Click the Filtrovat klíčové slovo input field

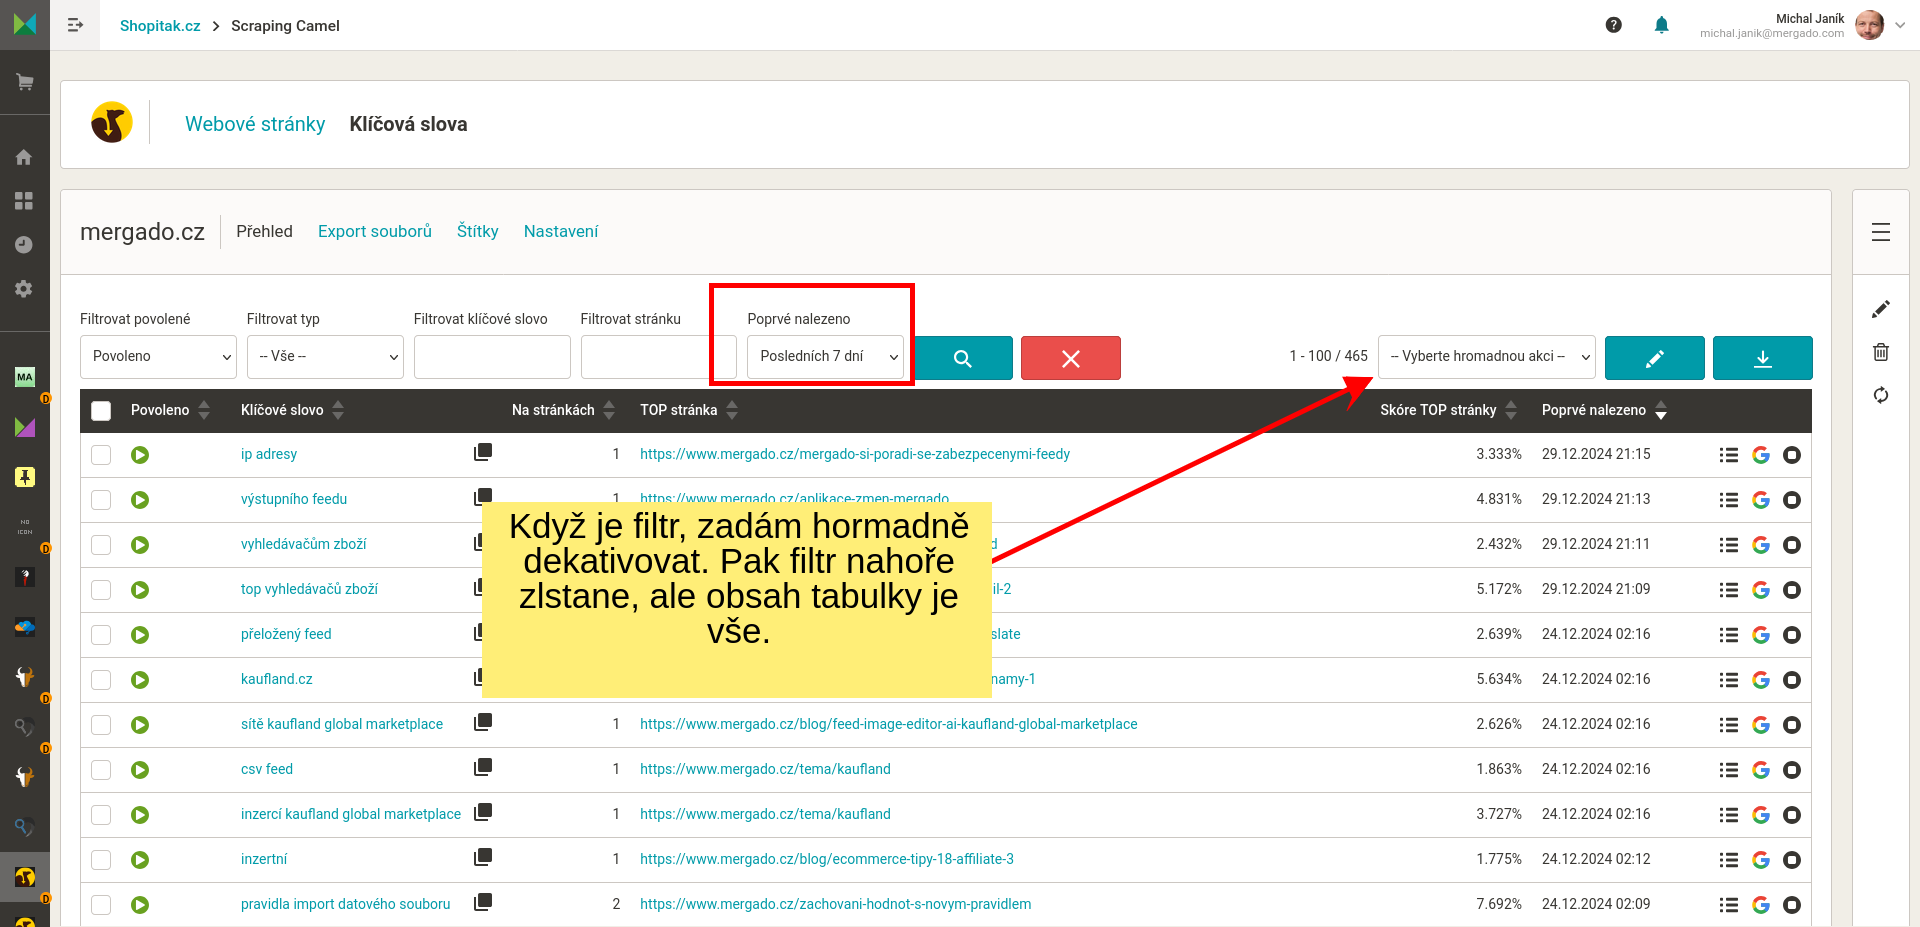click(x=492, y=357)
